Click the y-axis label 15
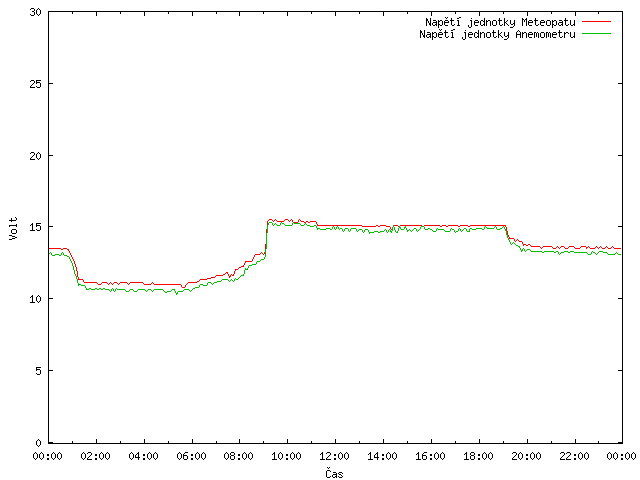The image size is (640, 480). coord(36,227)
